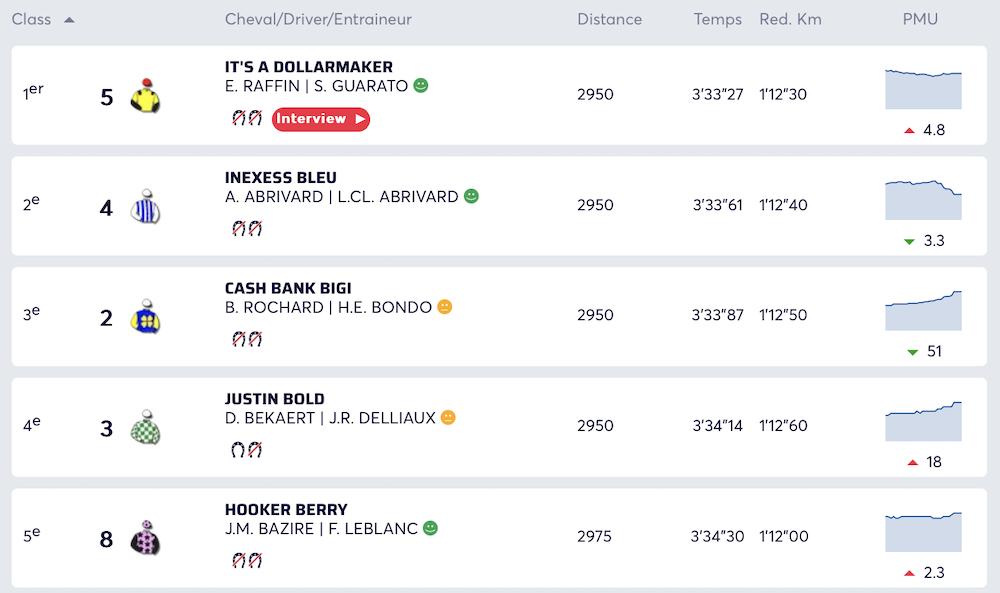Open the IT'S A DOLLARMAKER horse link
The width and height of the screenshot is (1000, 593).
click(x=308, y=67)
